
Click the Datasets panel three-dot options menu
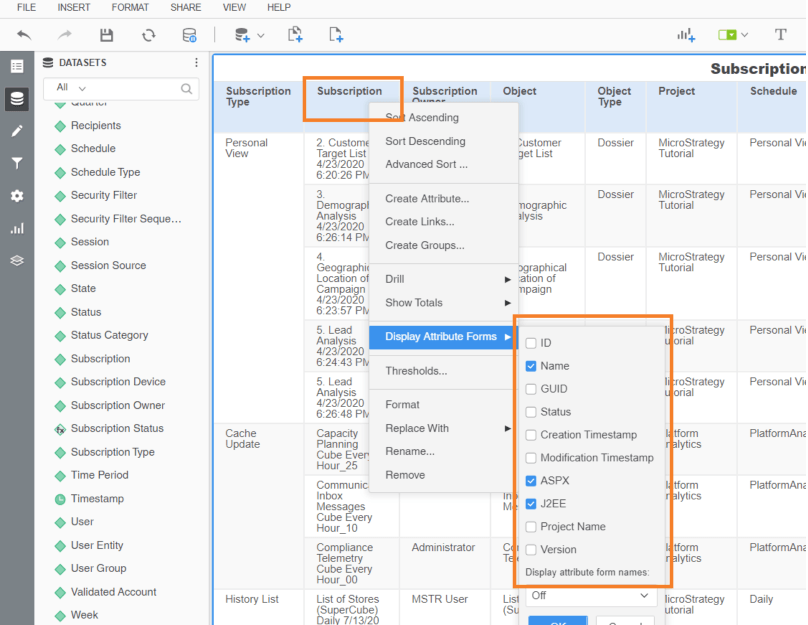[x=196, y=62]
